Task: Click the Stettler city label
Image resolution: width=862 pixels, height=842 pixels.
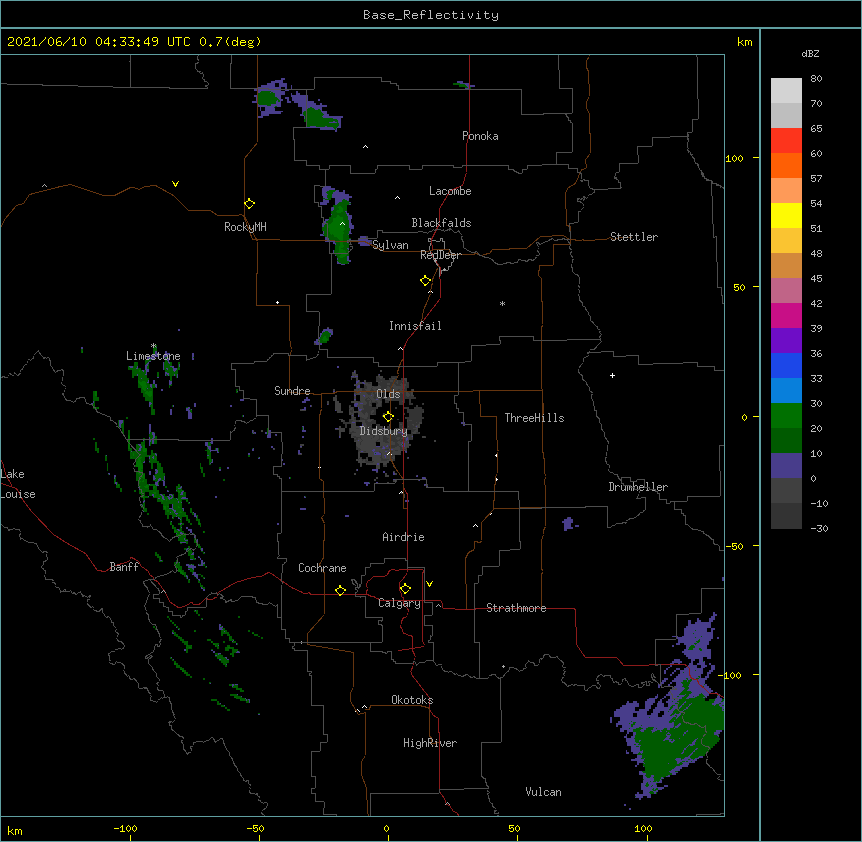Action: point(633,237)
